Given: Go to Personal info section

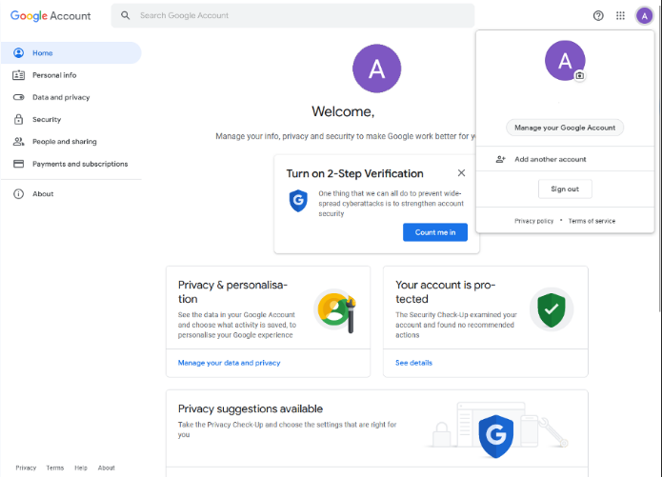Looking at the screenshot, I should (54, 75).
